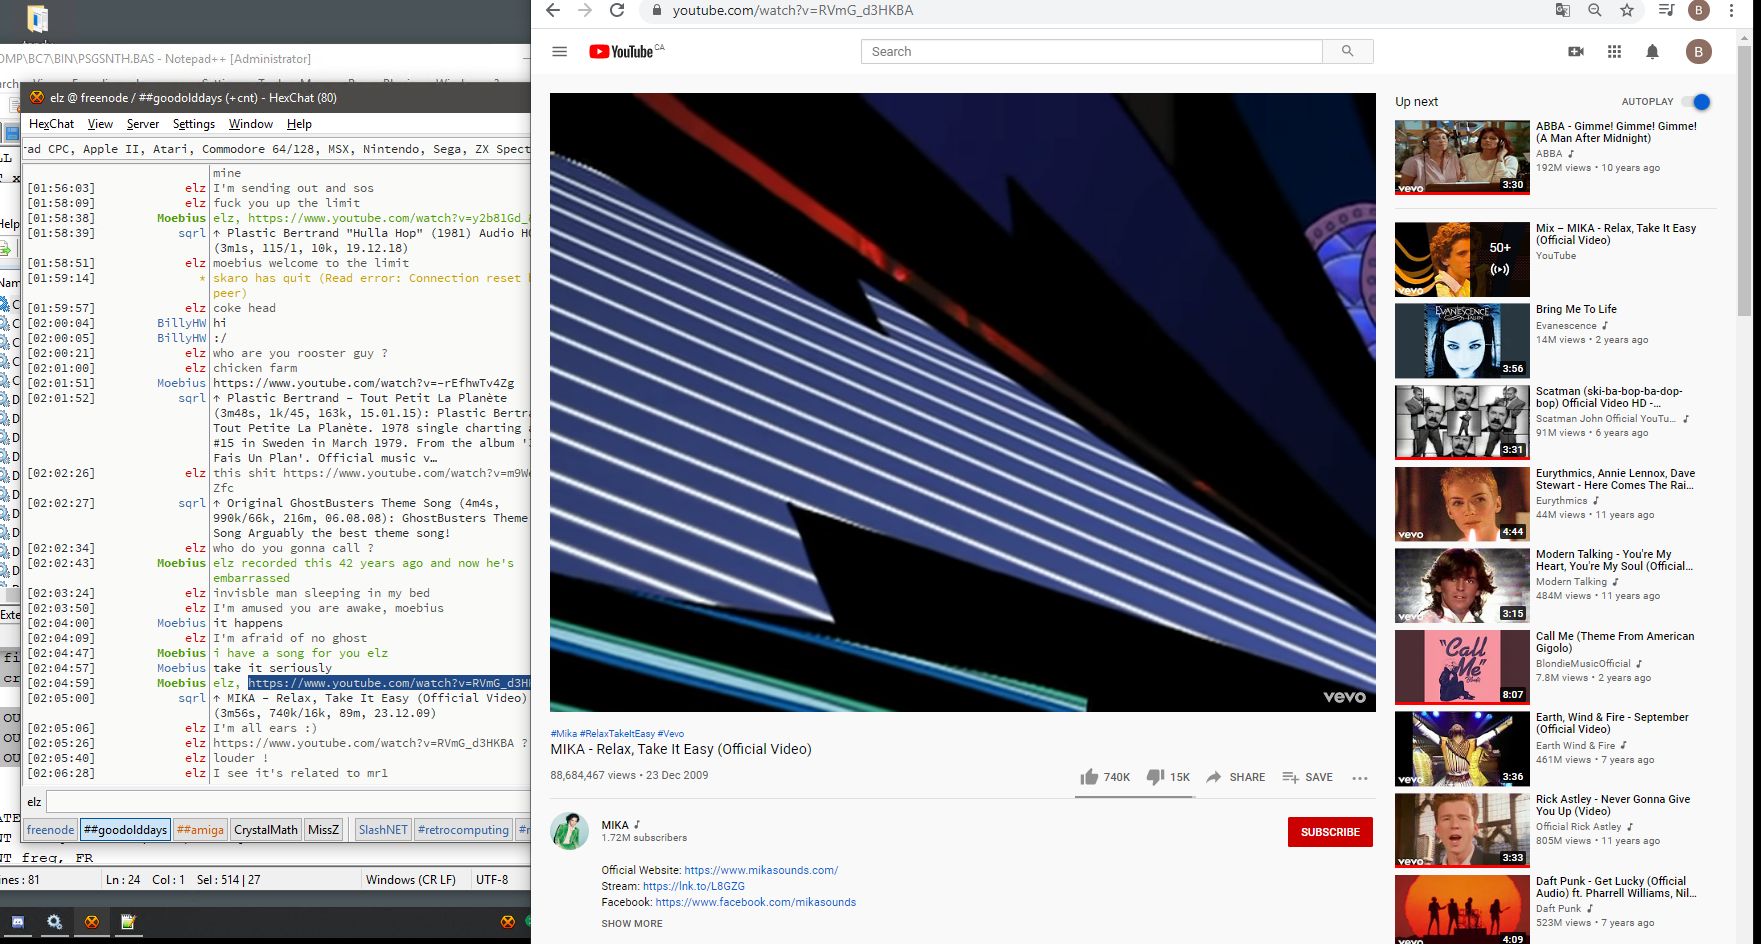Switch to the ##amiga channel tab
This screenshot has width=1761, height=944.
200,830
